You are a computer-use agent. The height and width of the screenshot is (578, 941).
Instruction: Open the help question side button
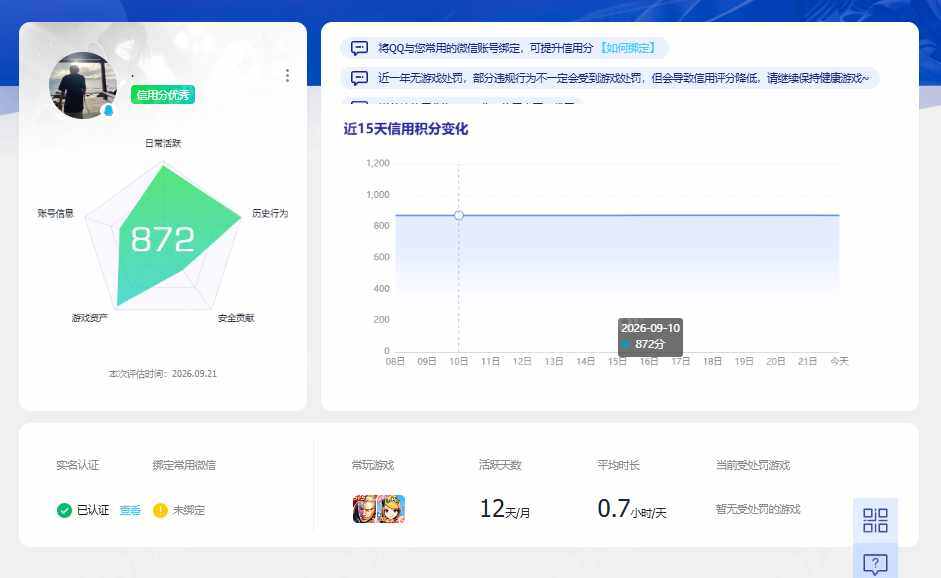875,564
